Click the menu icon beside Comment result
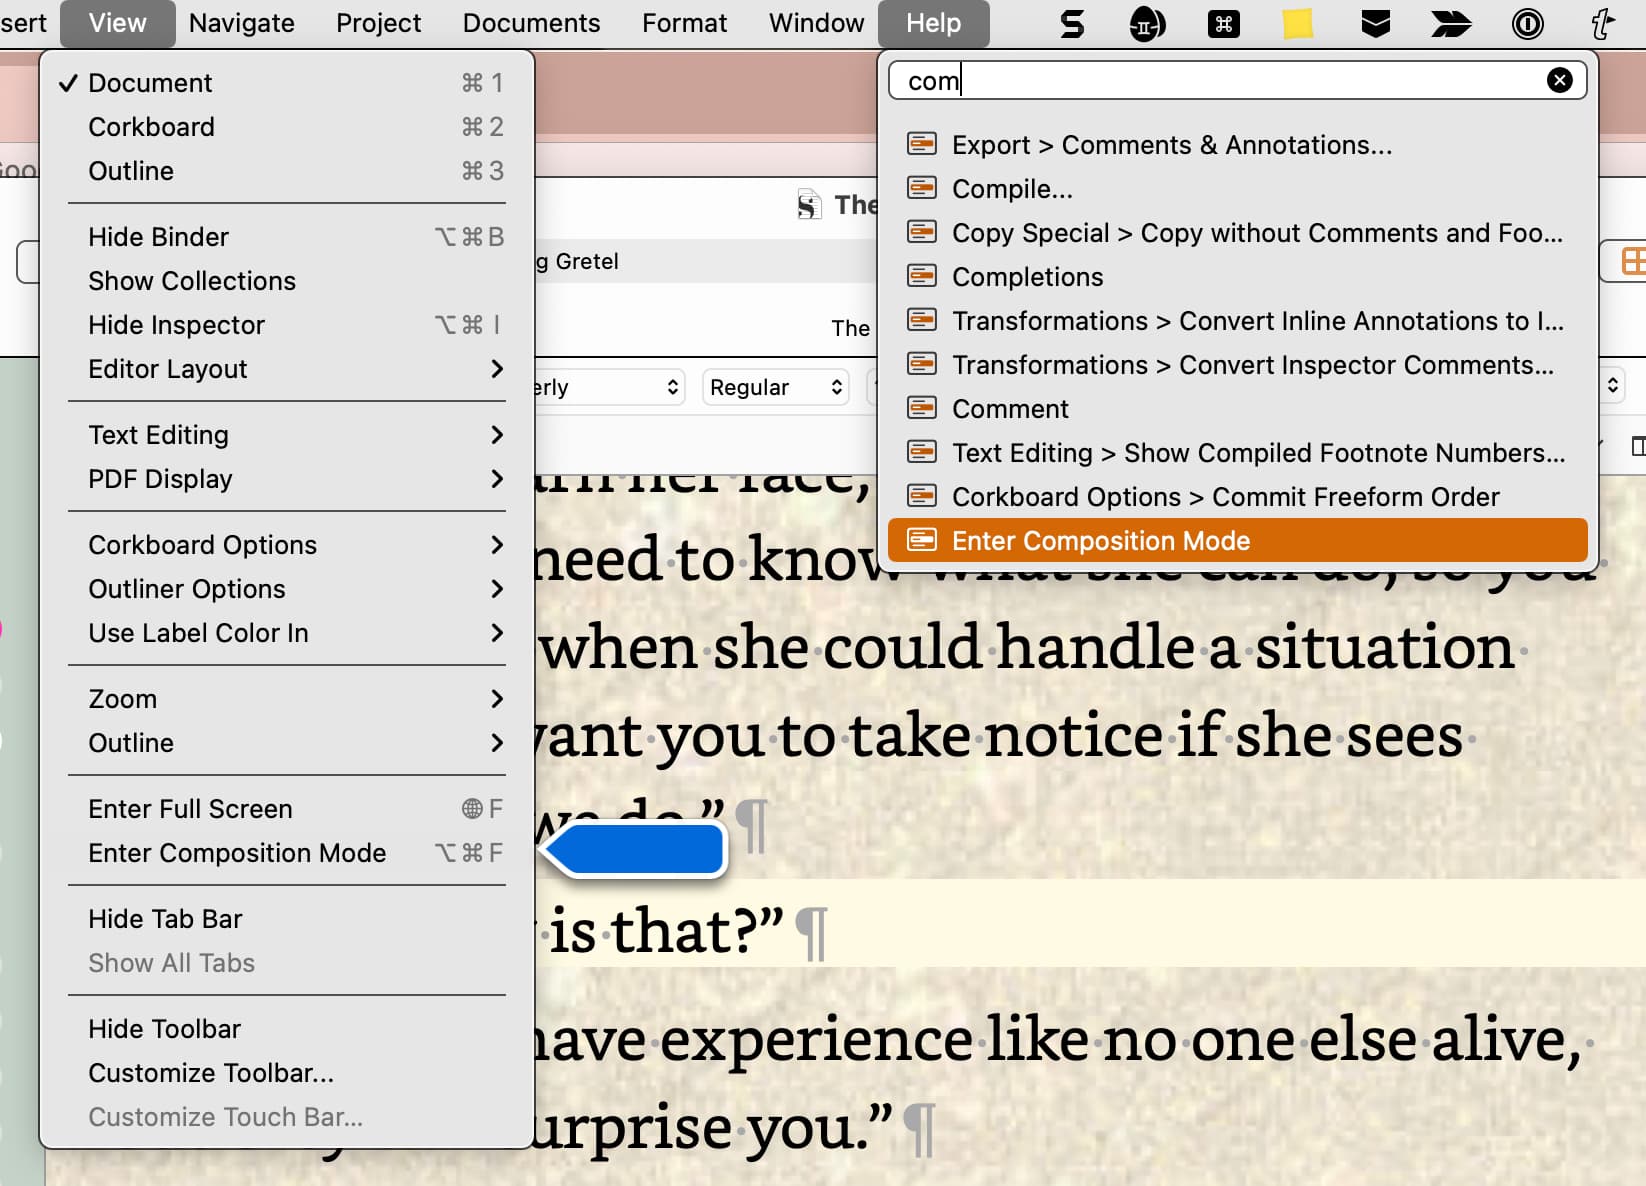 pos(921,408)
